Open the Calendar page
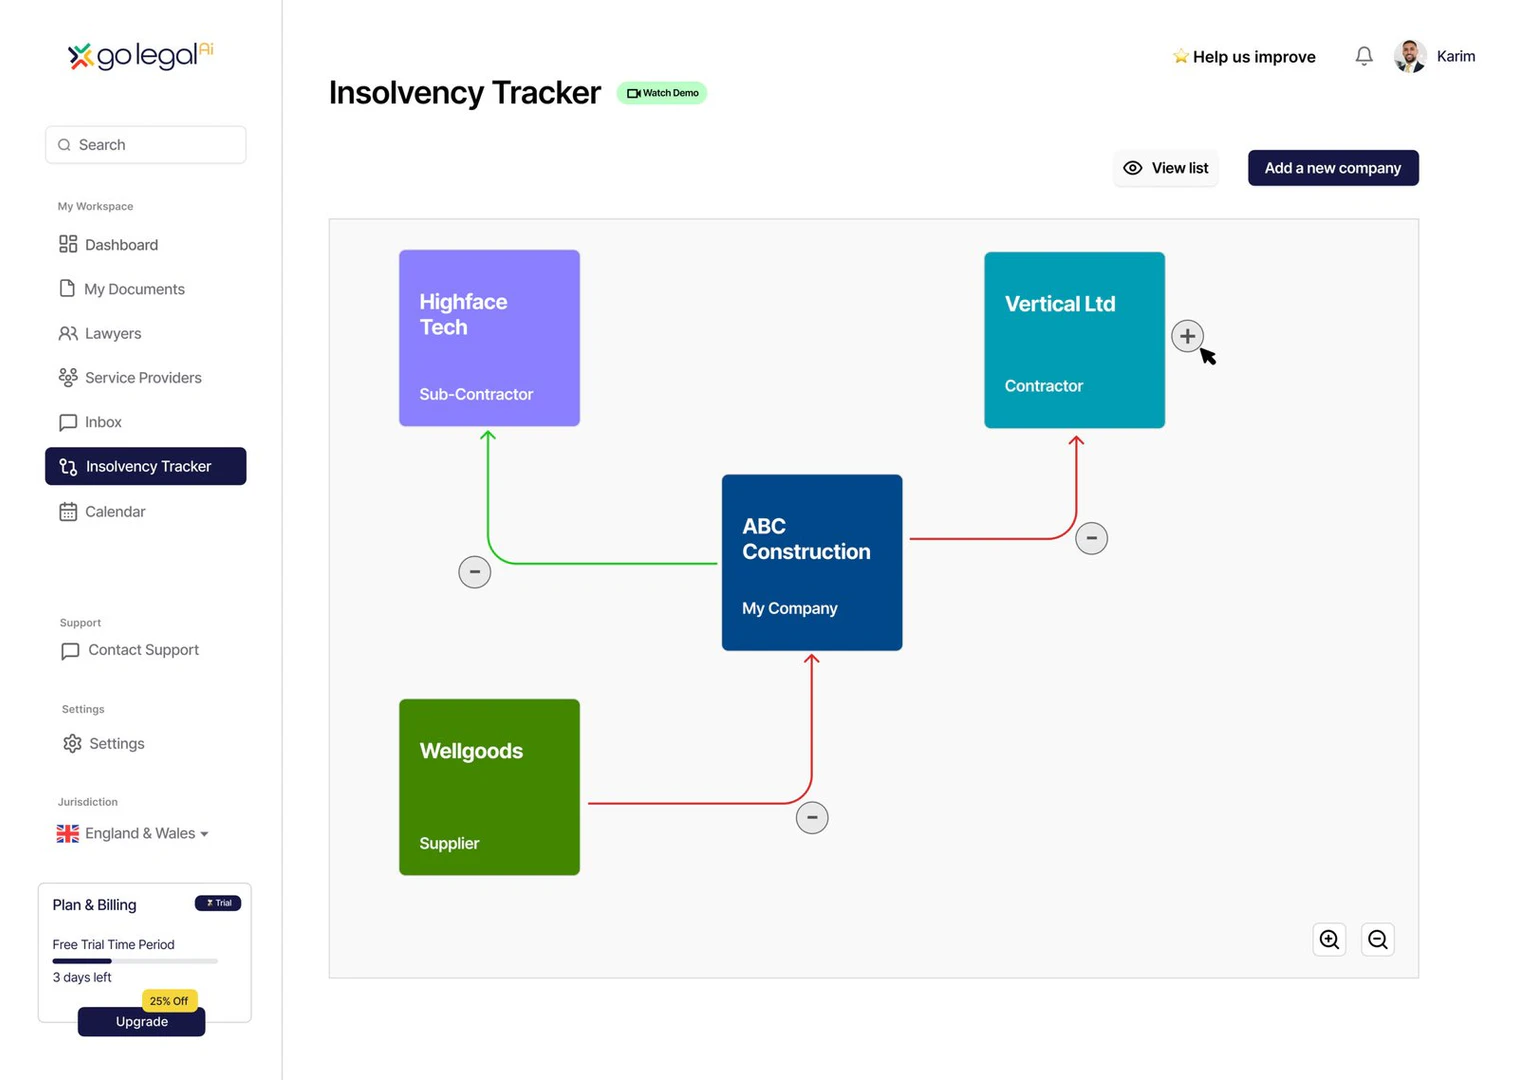Image resolution: width=1518 pixels, height=1080 pixels. 115,512
